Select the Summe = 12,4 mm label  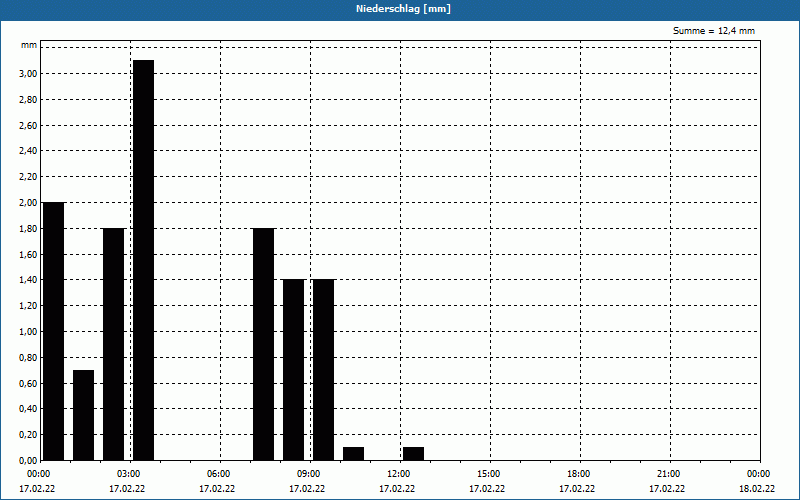coord(714,31)
